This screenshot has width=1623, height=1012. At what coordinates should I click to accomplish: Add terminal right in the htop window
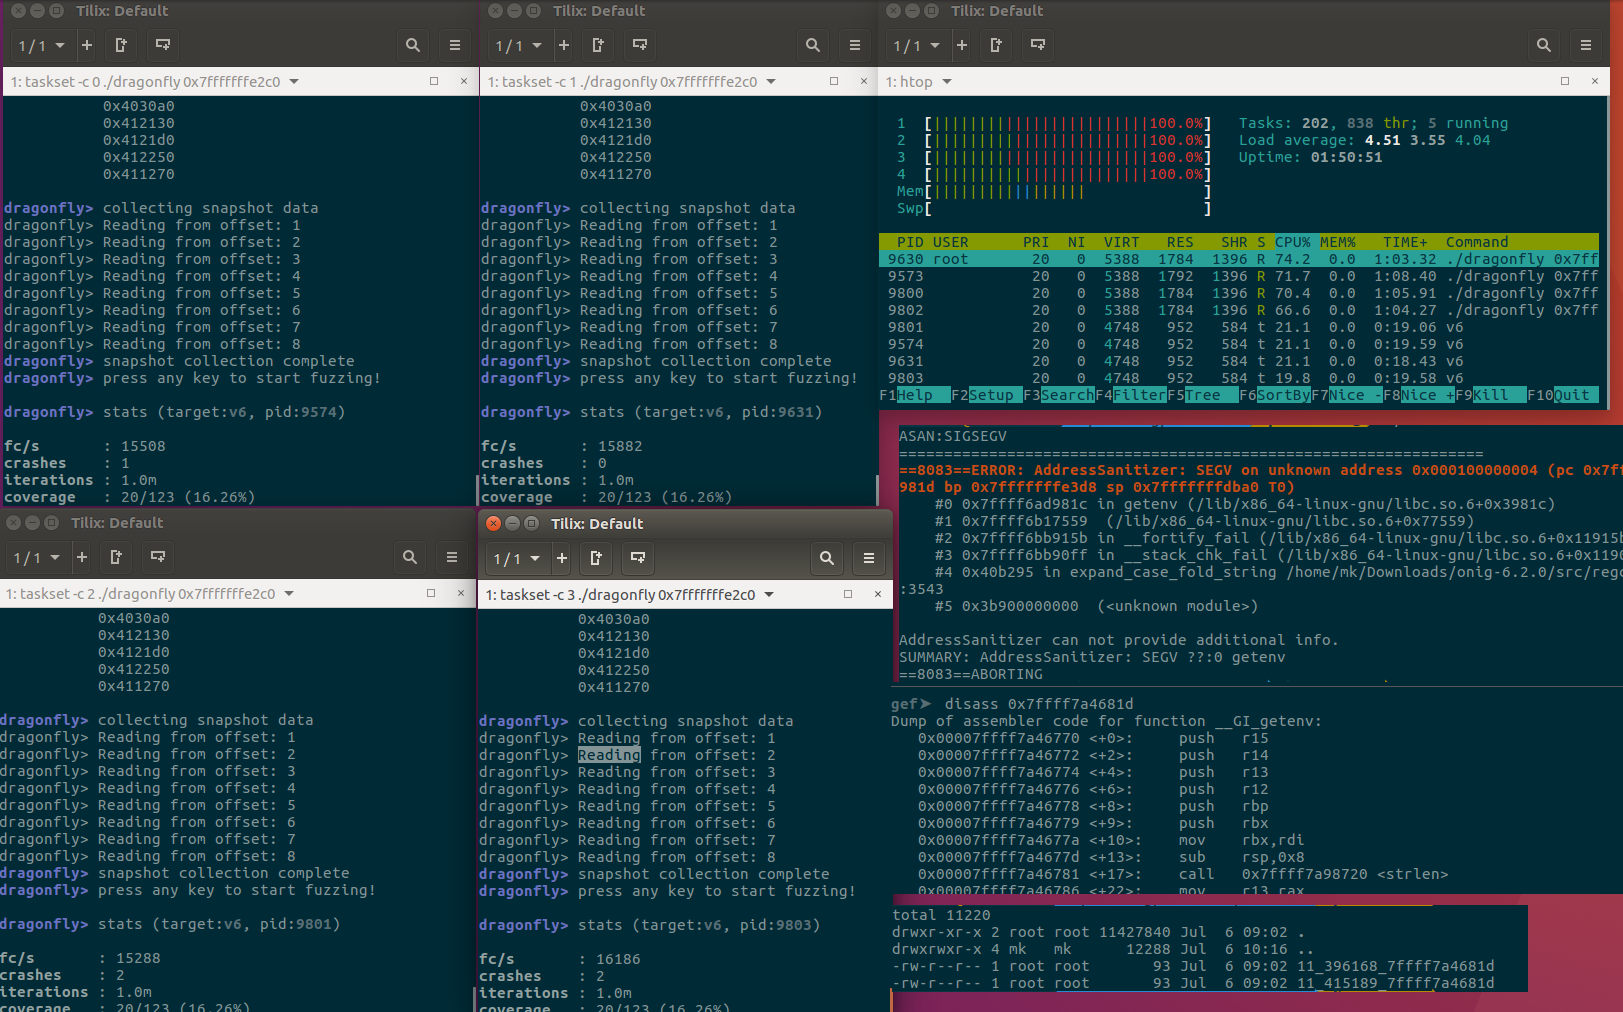click(996, 45)
